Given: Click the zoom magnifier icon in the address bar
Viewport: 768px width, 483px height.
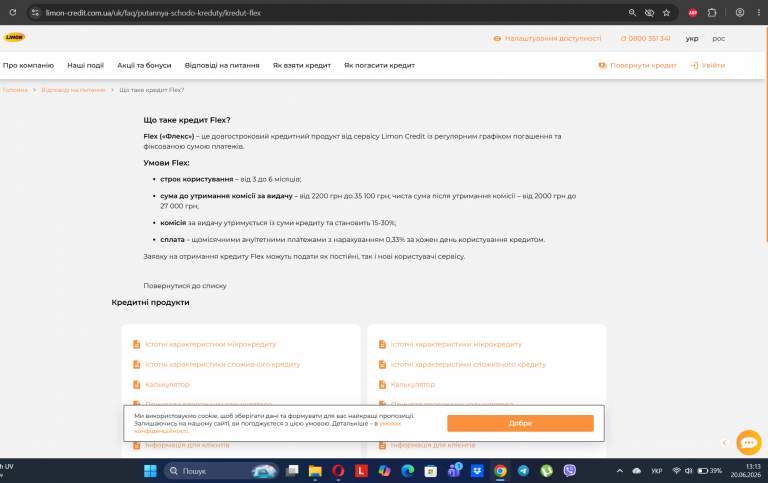Looking at the screenshot, I should [632, 13].
